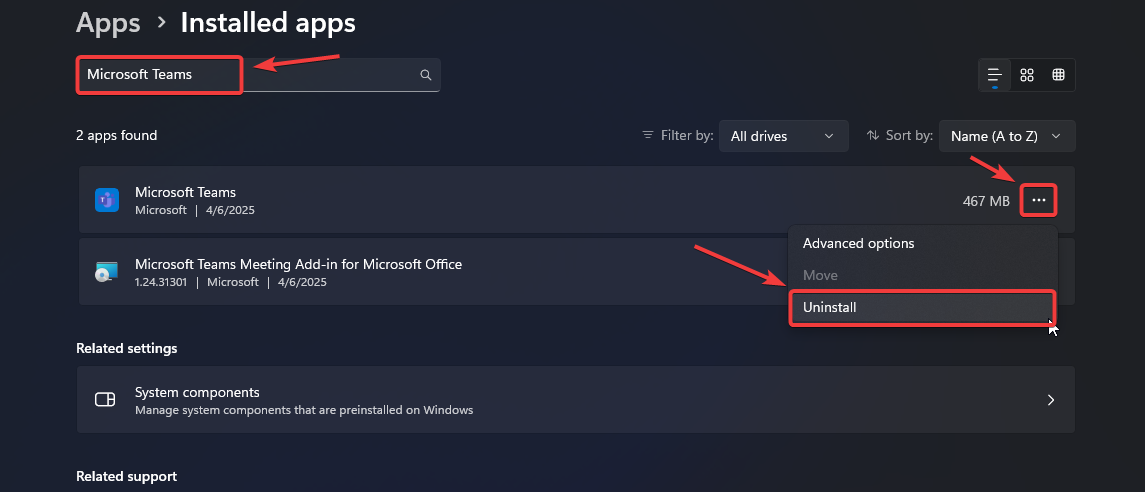Click the search magnifier icon
The height and width of the screenshot is (492, 1145).
pos(426,75)
